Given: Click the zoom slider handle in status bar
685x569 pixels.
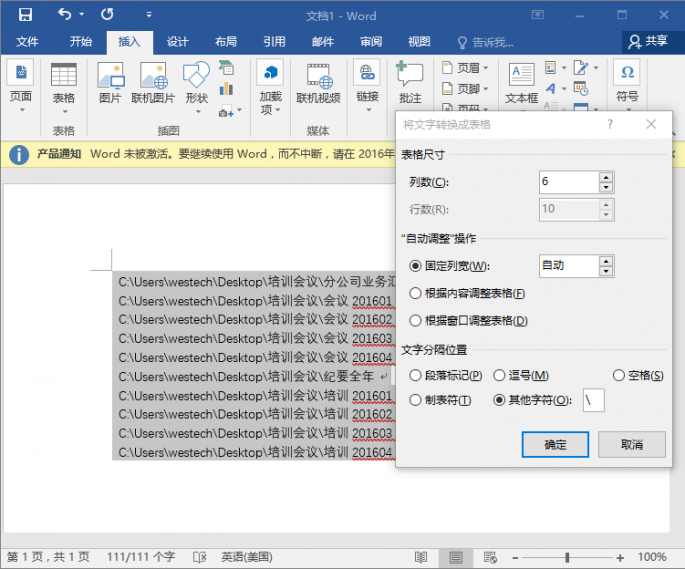Looking at the screenshot, I should [567, 557].
